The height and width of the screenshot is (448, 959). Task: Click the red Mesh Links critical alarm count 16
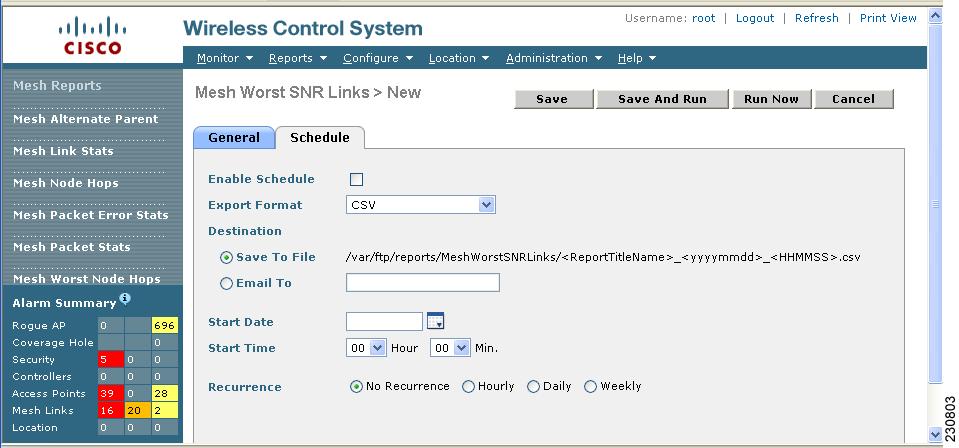[x=111, y=410]
